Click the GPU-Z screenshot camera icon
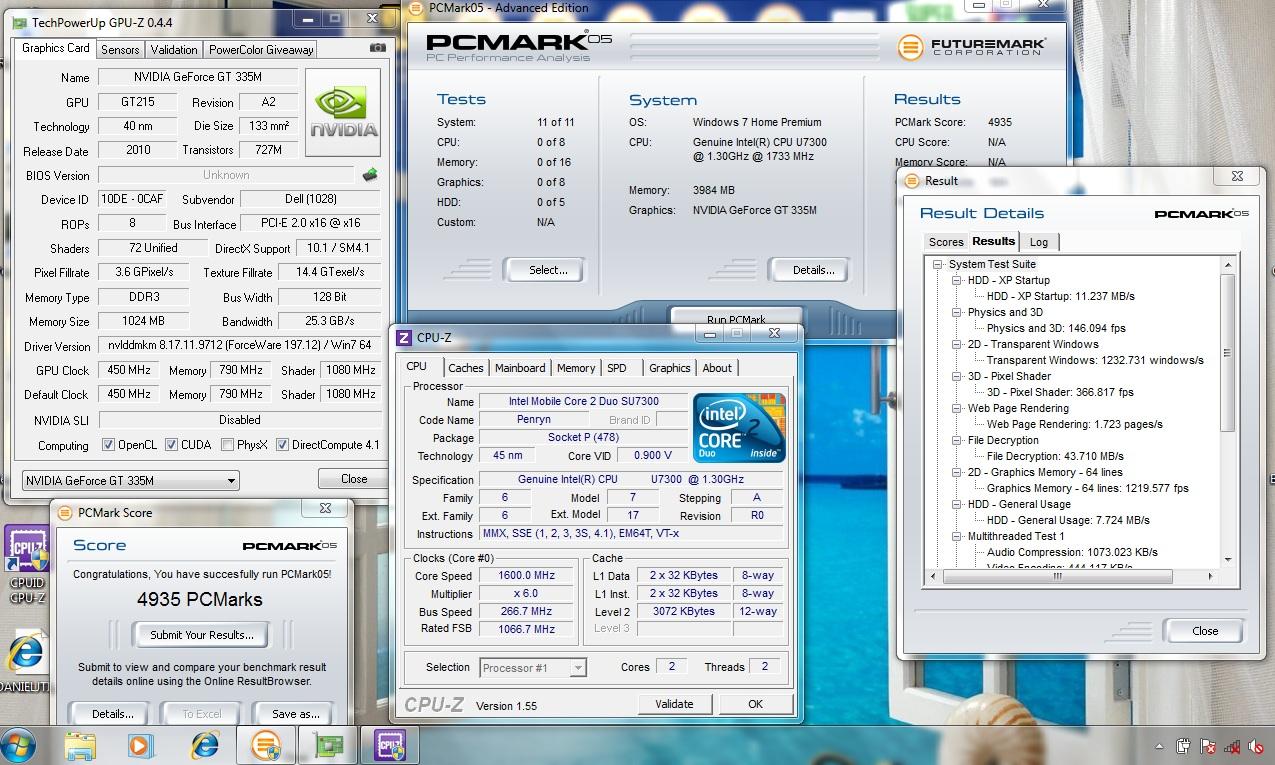The height and width of the screenshot is (765, 1275). click(377, 48)
